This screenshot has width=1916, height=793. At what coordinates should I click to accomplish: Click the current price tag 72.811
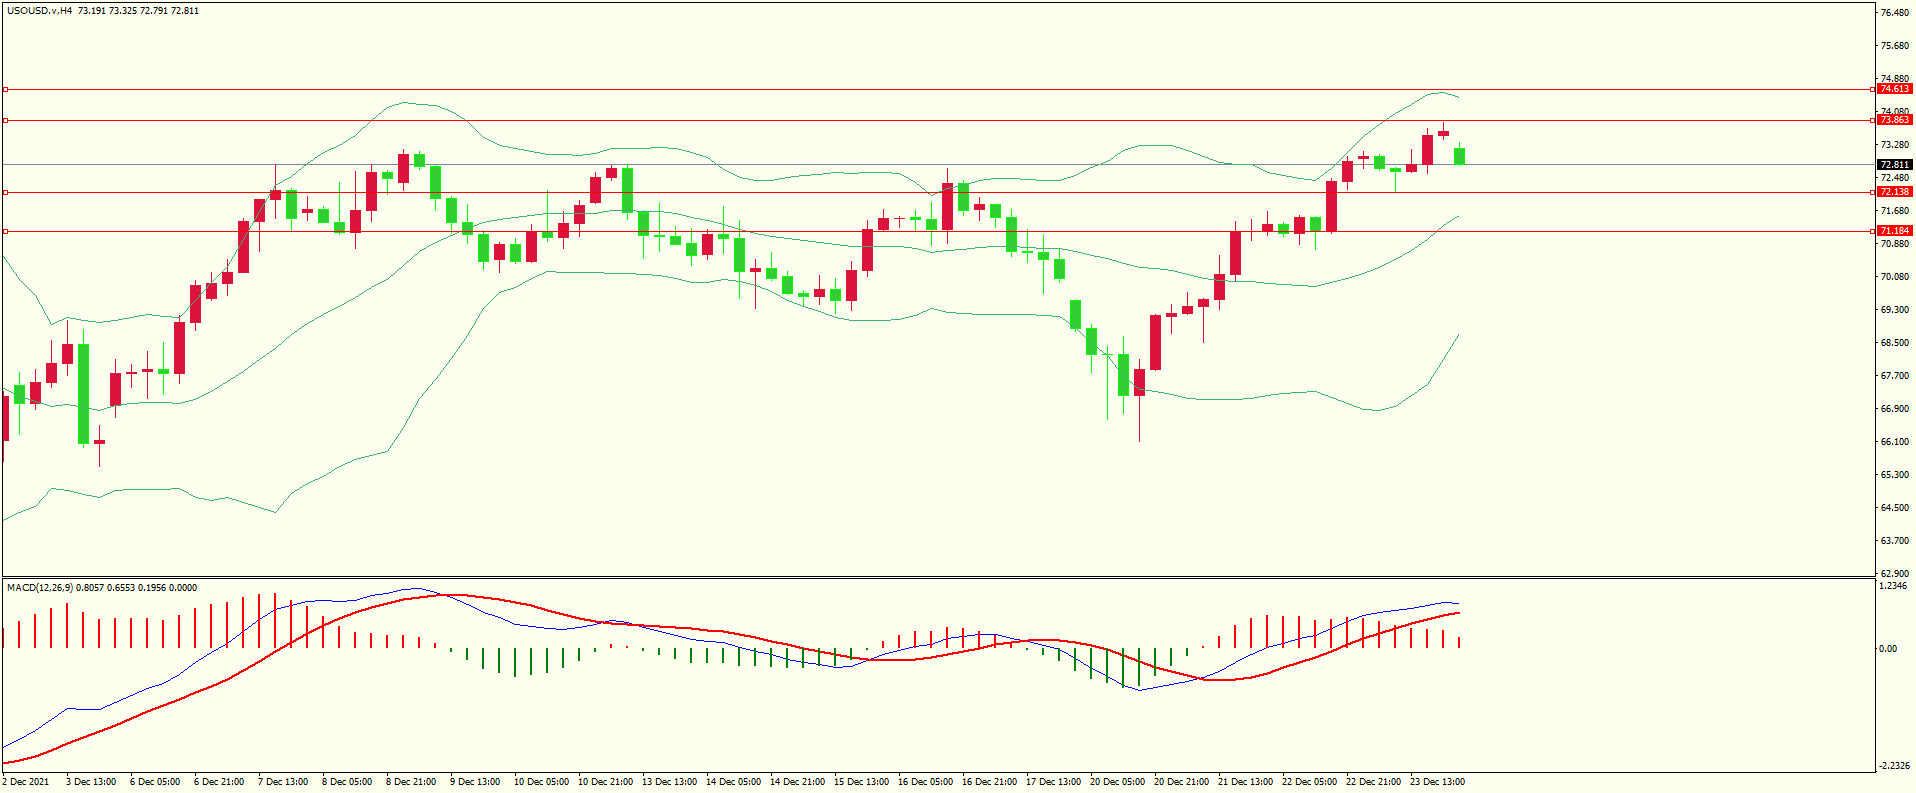[x=1894, y=164]
